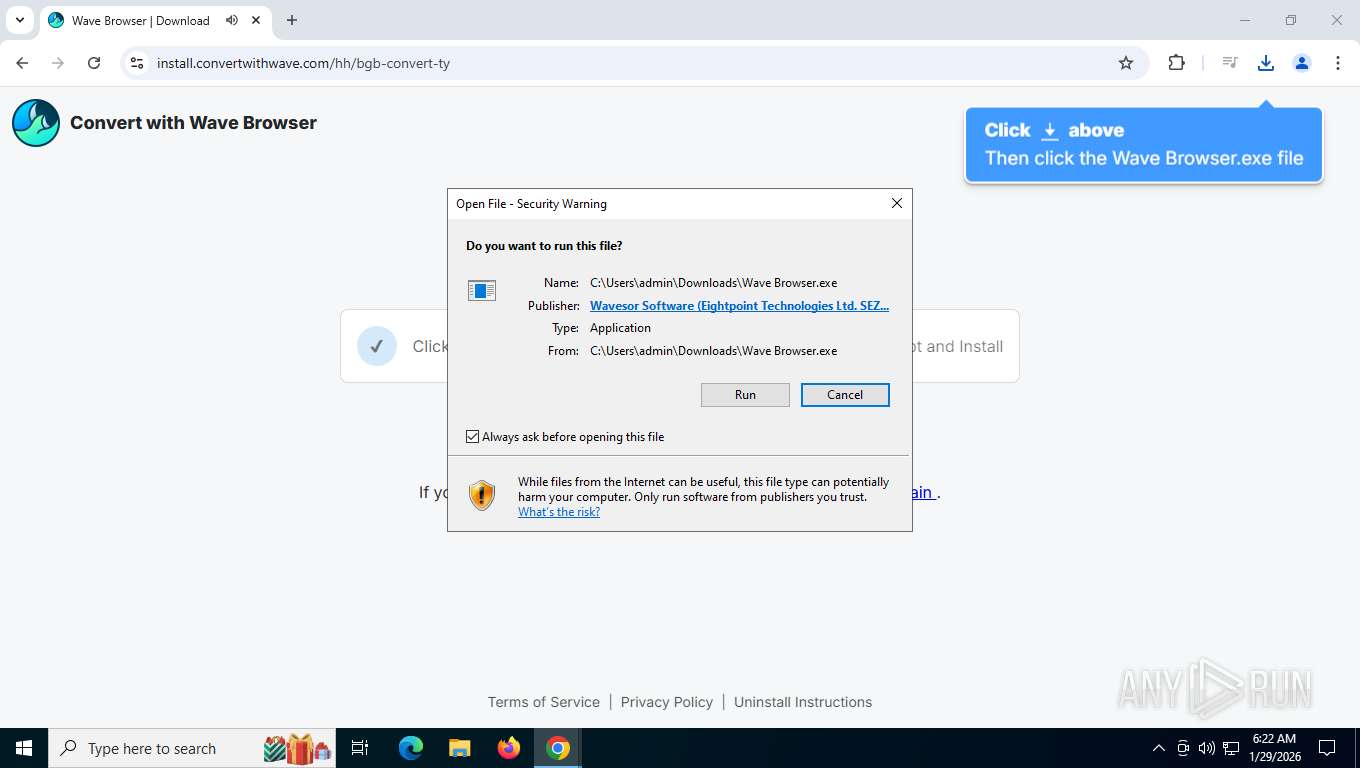
Task: Mute the Wave Browser tab audio
Action: click(x=232, y=20)
